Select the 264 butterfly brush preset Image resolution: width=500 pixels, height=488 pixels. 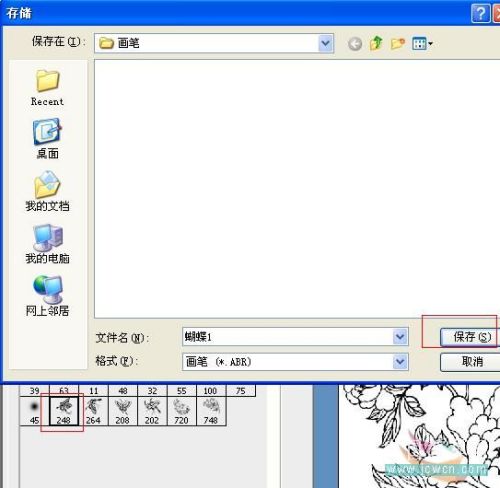(93, 411)
